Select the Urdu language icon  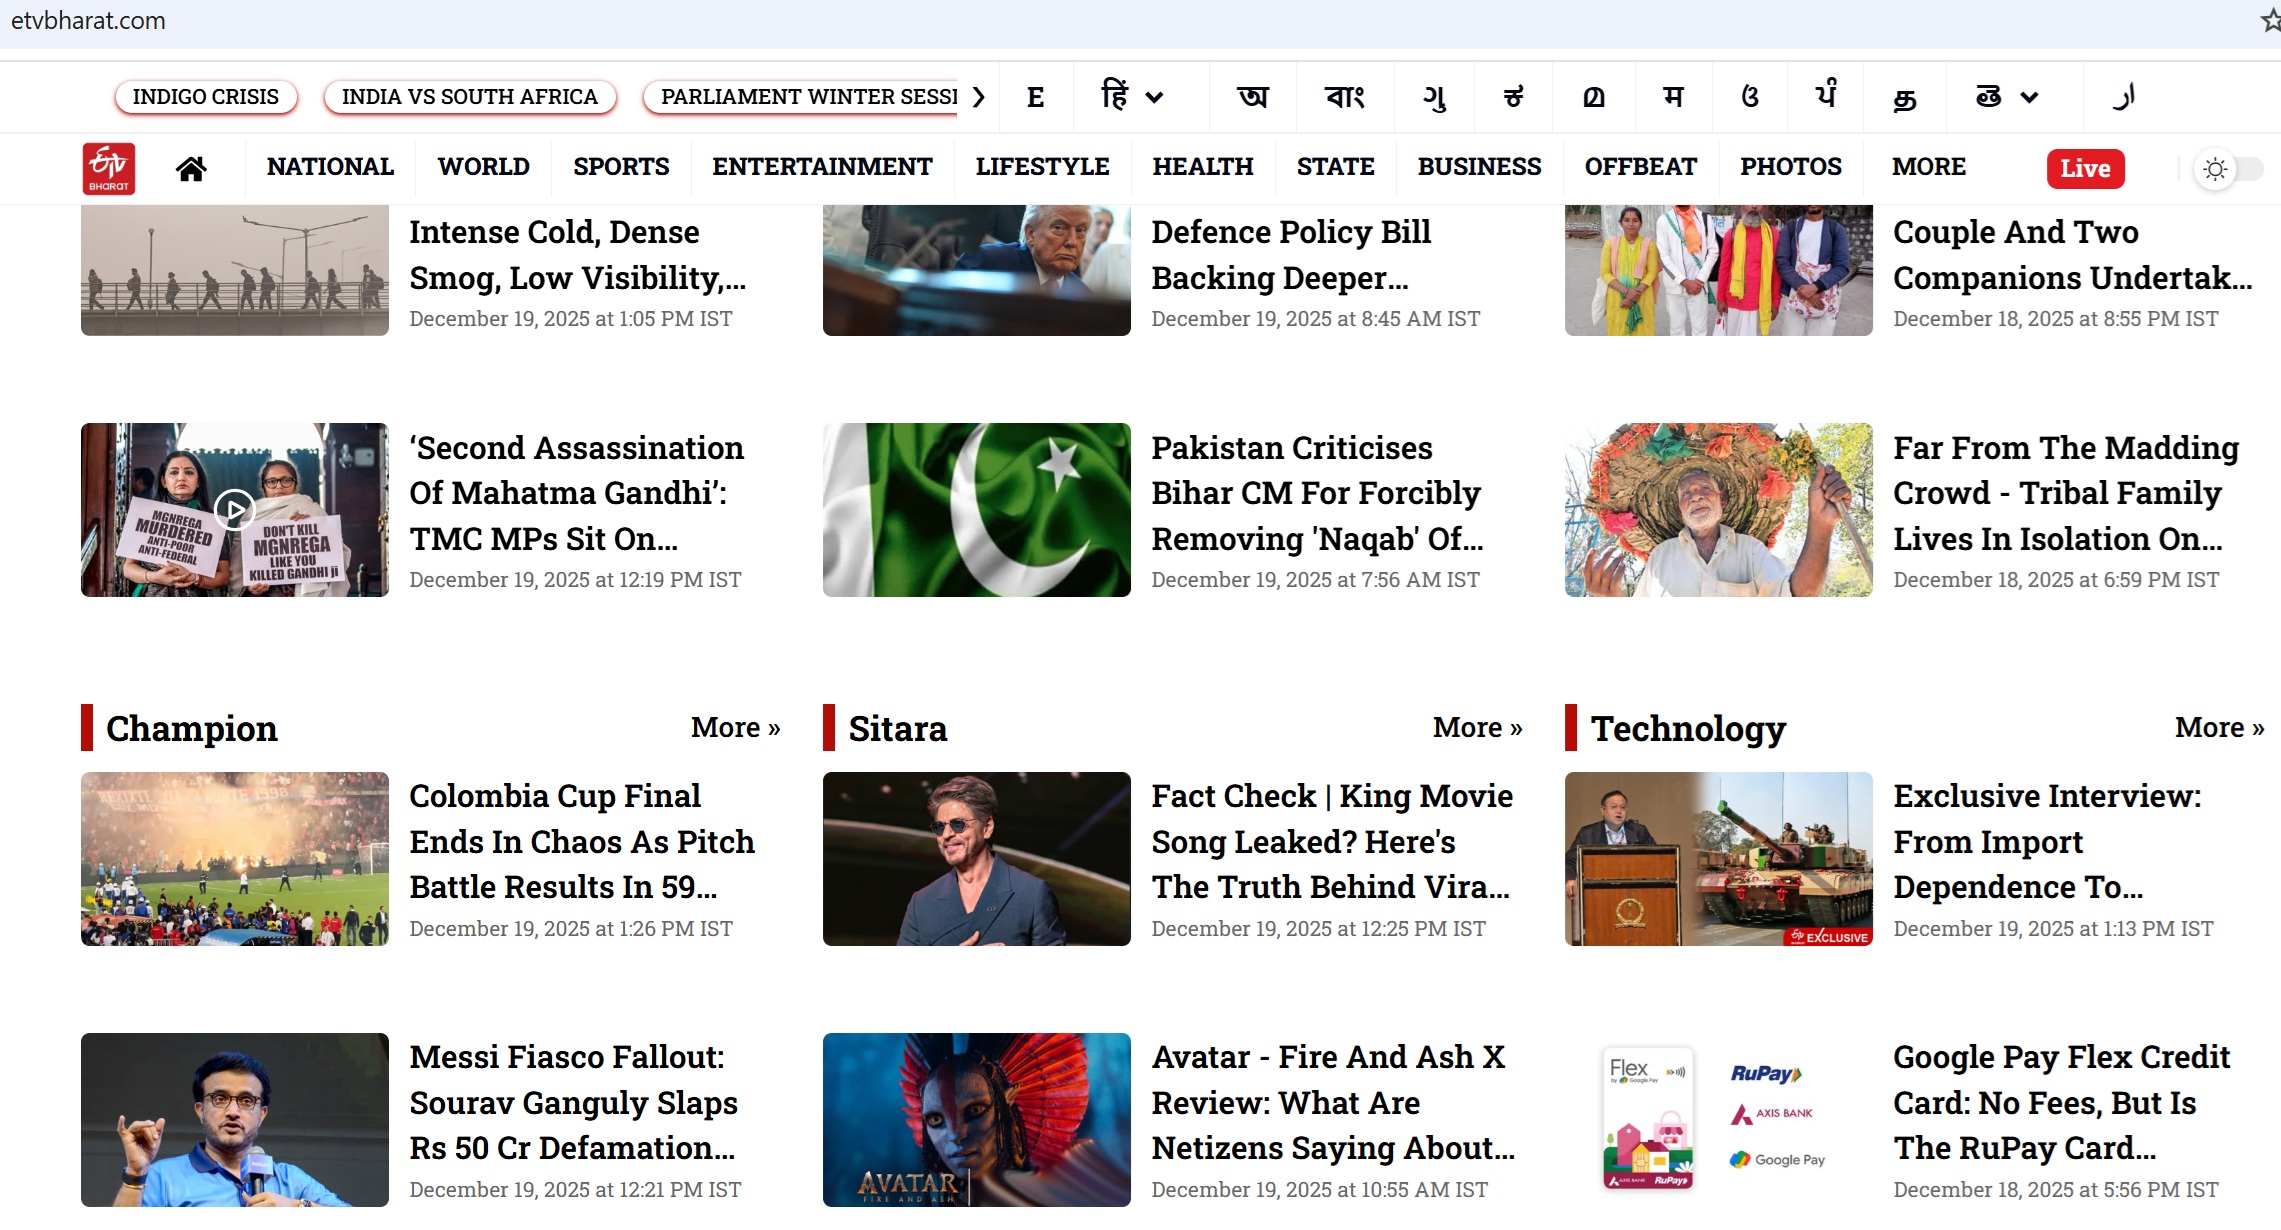(2123, 97)
